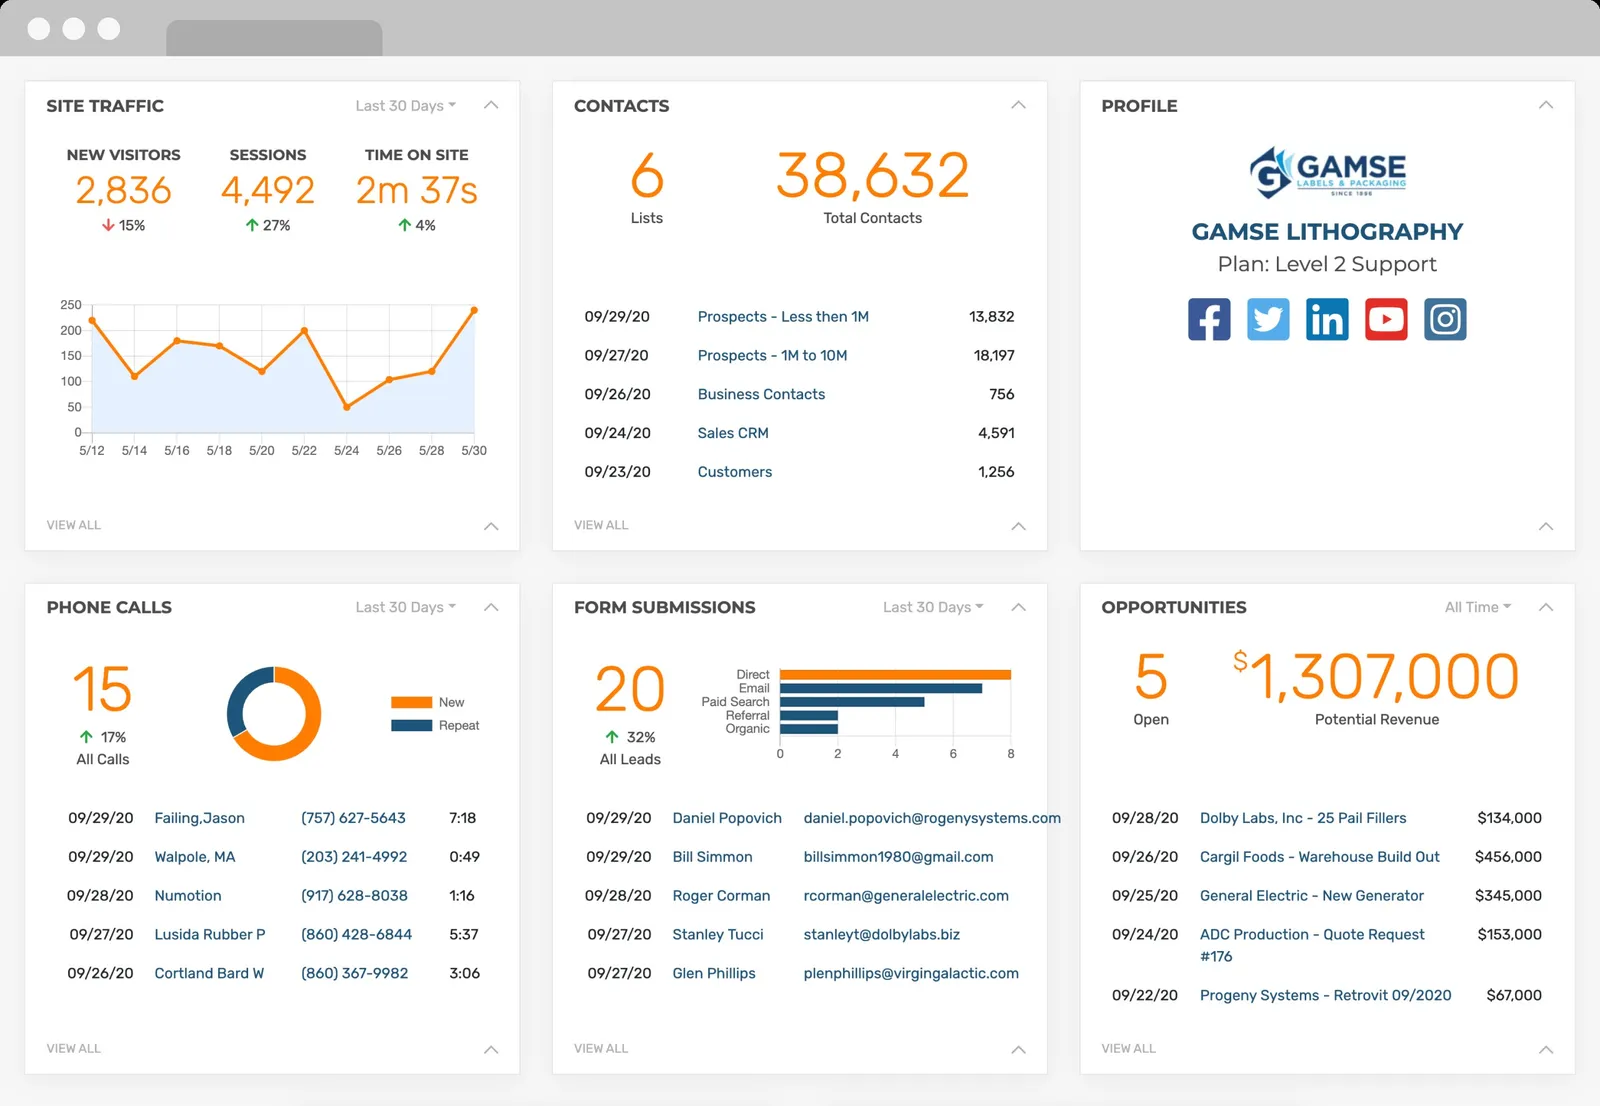Open Form Submissions Last 30 Days dropdown
The width and height of the screenshot is (1600, 1106).
933,607
